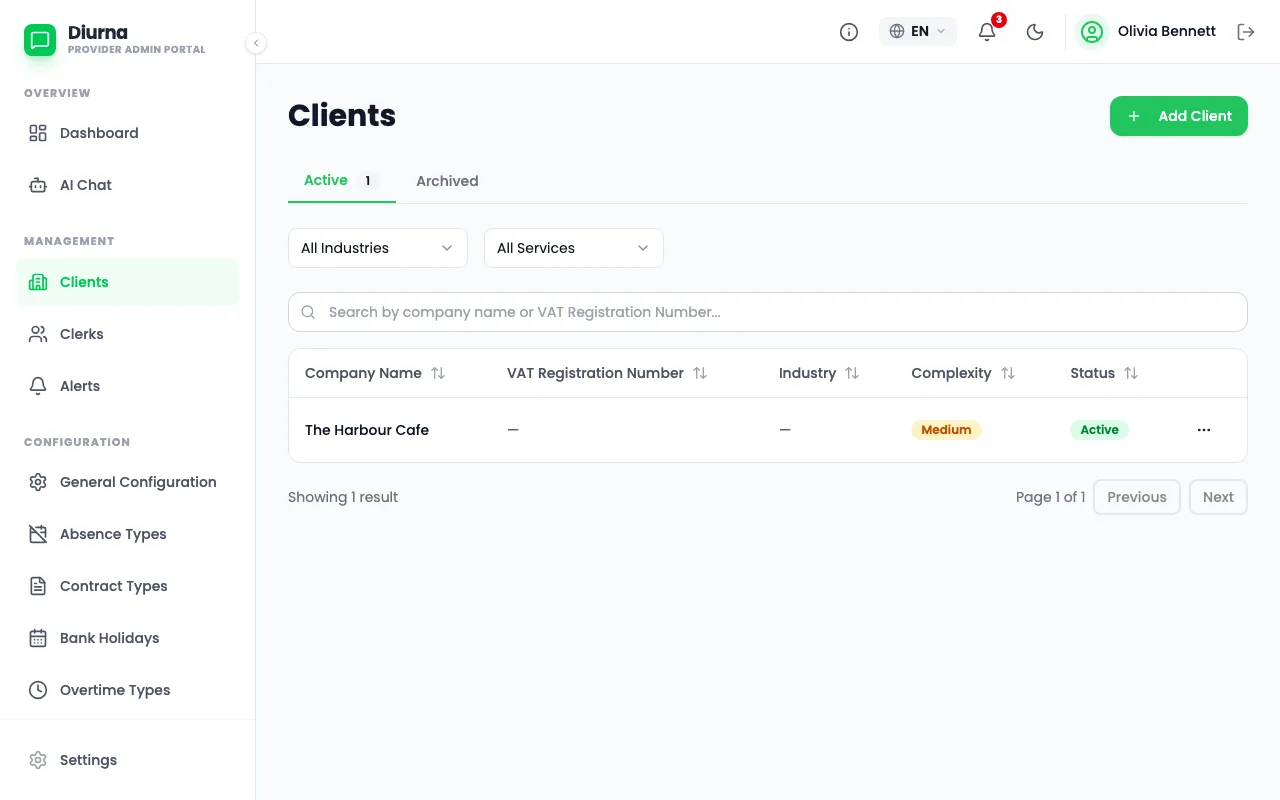Open the EN language selector
This screenshot has width=1280, height=800.
coord(918,32)
